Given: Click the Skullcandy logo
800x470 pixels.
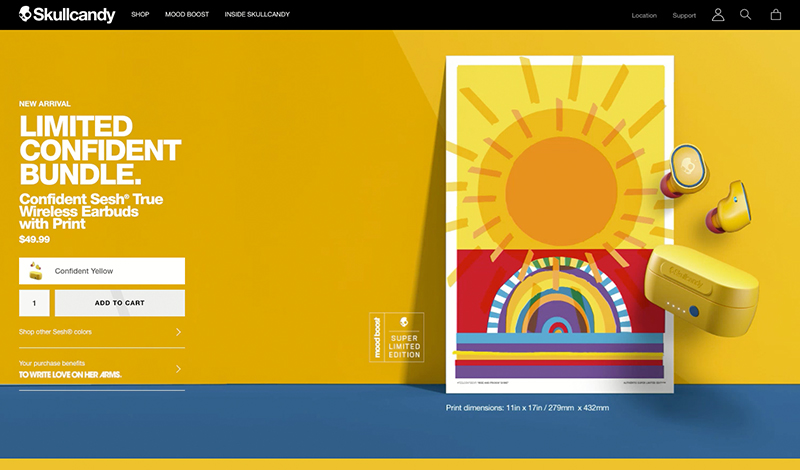Looking at the screenshot, I should (67, 14).
